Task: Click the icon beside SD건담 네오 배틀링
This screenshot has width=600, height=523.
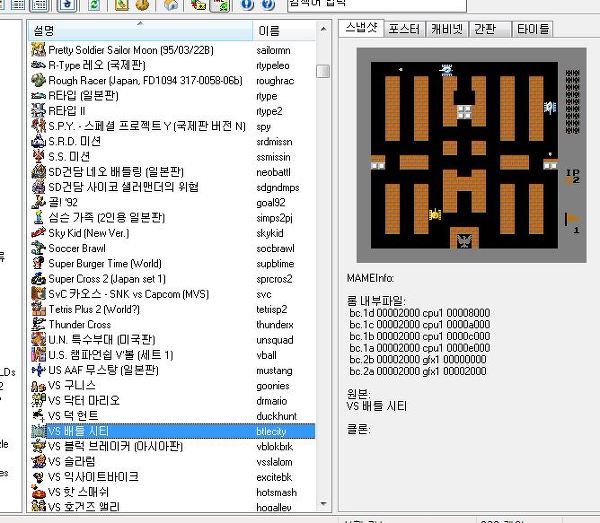Action: pos(38,171)
